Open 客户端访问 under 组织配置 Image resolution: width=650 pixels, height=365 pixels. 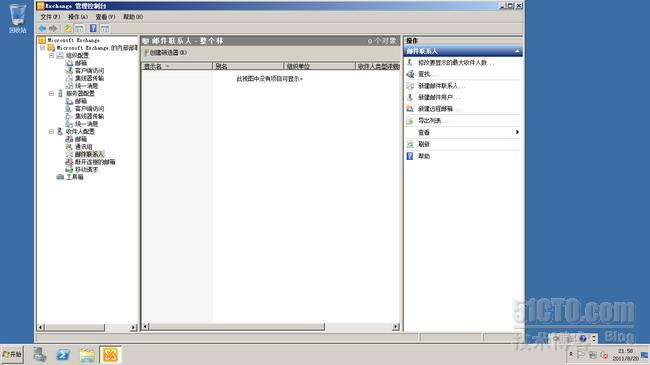point(89,71)
